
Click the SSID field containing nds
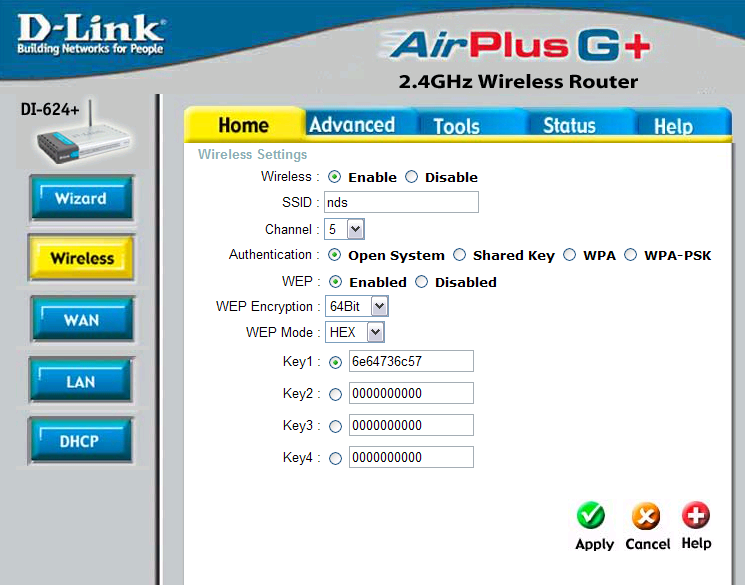click(x=401, y=202)
